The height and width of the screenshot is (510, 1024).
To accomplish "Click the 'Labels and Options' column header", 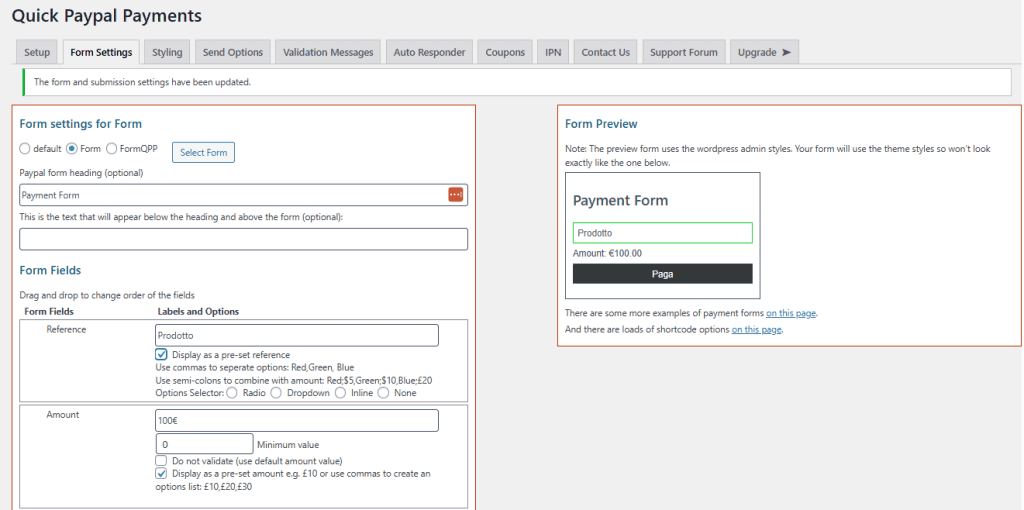I will (198, 311).
